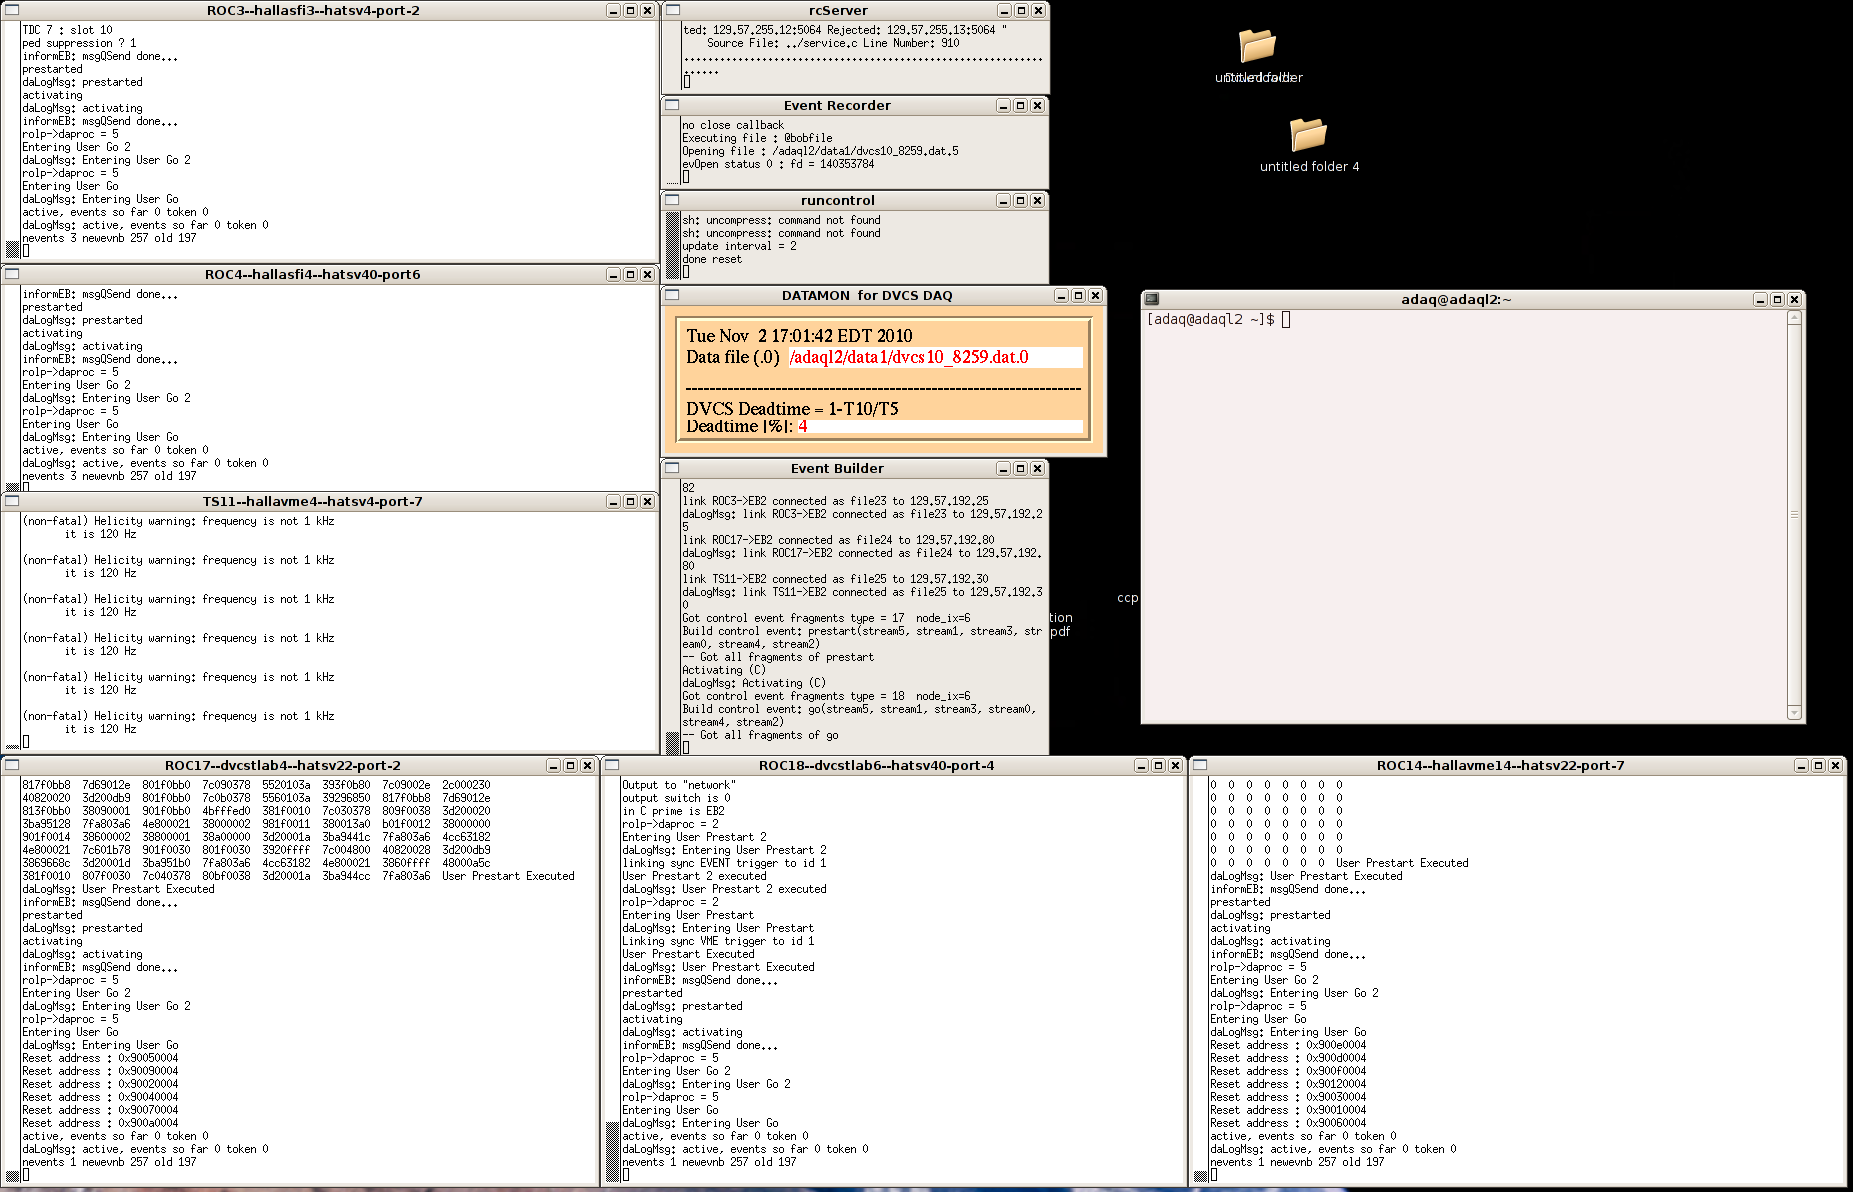Close the DATAMON for DVCS DAQ window

tap(1095, 295)
